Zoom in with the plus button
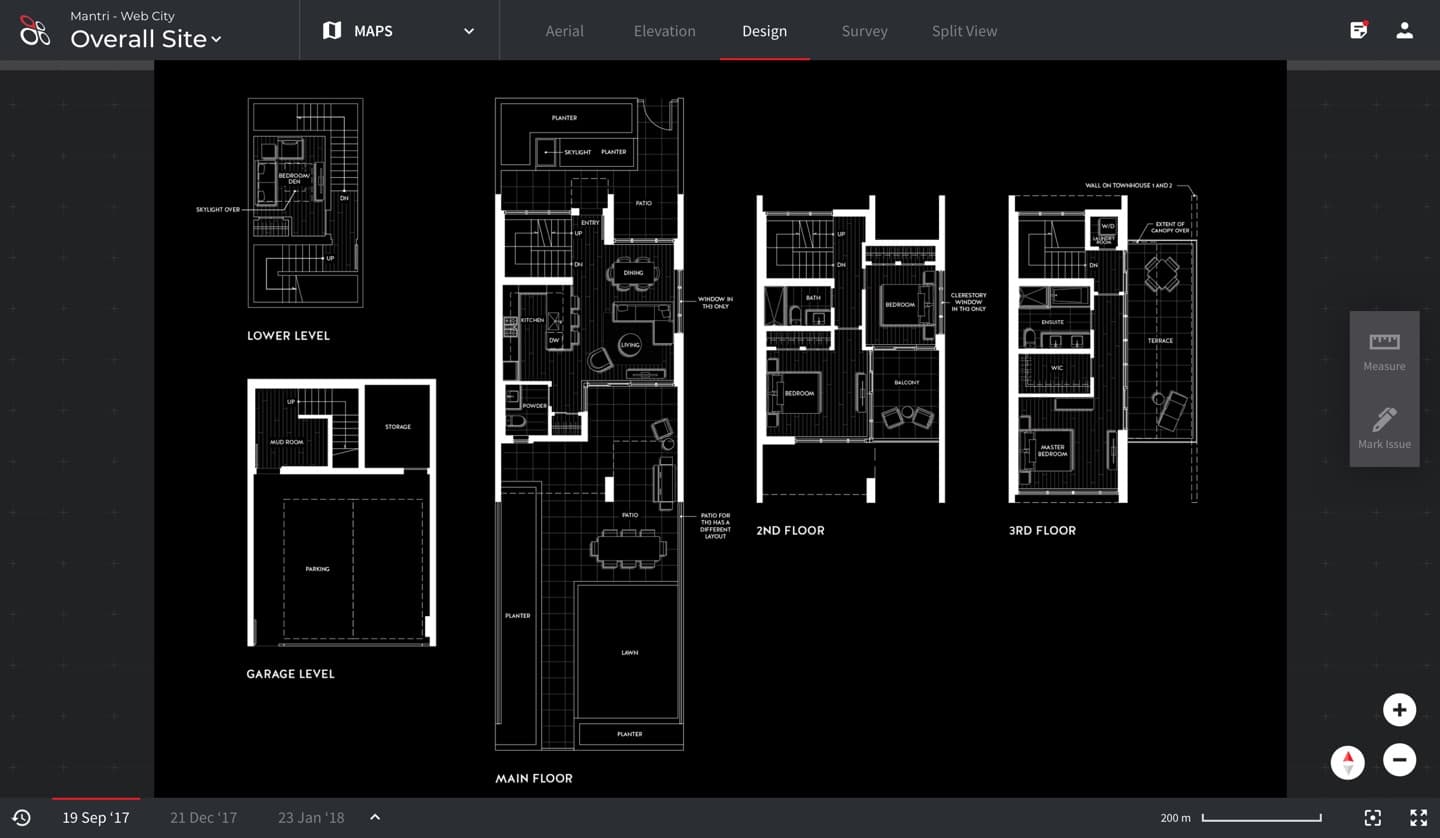The height and width of the screenshot is (838, 1440). click(1400, 710)
